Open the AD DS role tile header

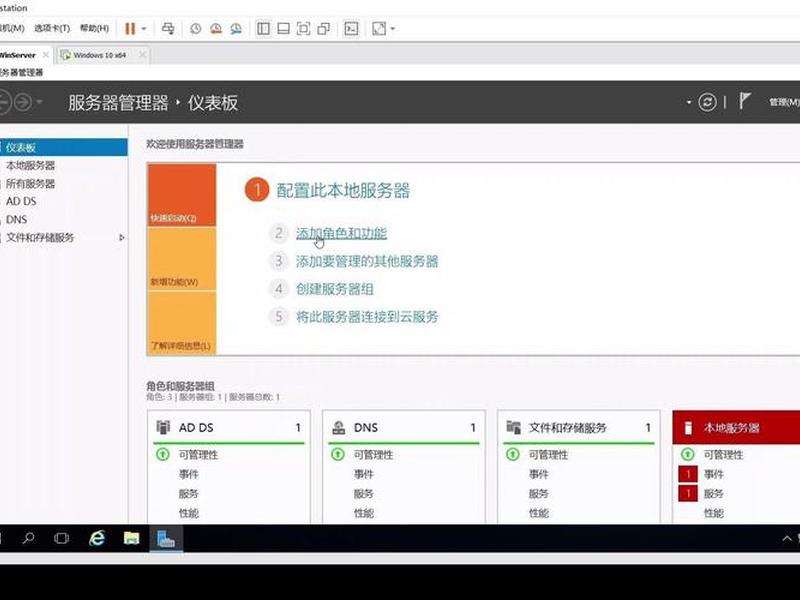click(x=229, y=428)
